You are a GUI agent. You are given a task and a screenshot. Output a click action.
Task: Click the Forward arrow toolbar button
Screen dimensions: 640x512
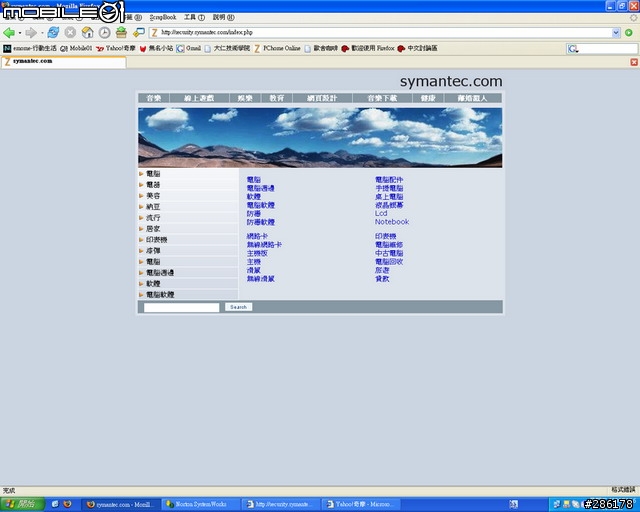[31, 33]
